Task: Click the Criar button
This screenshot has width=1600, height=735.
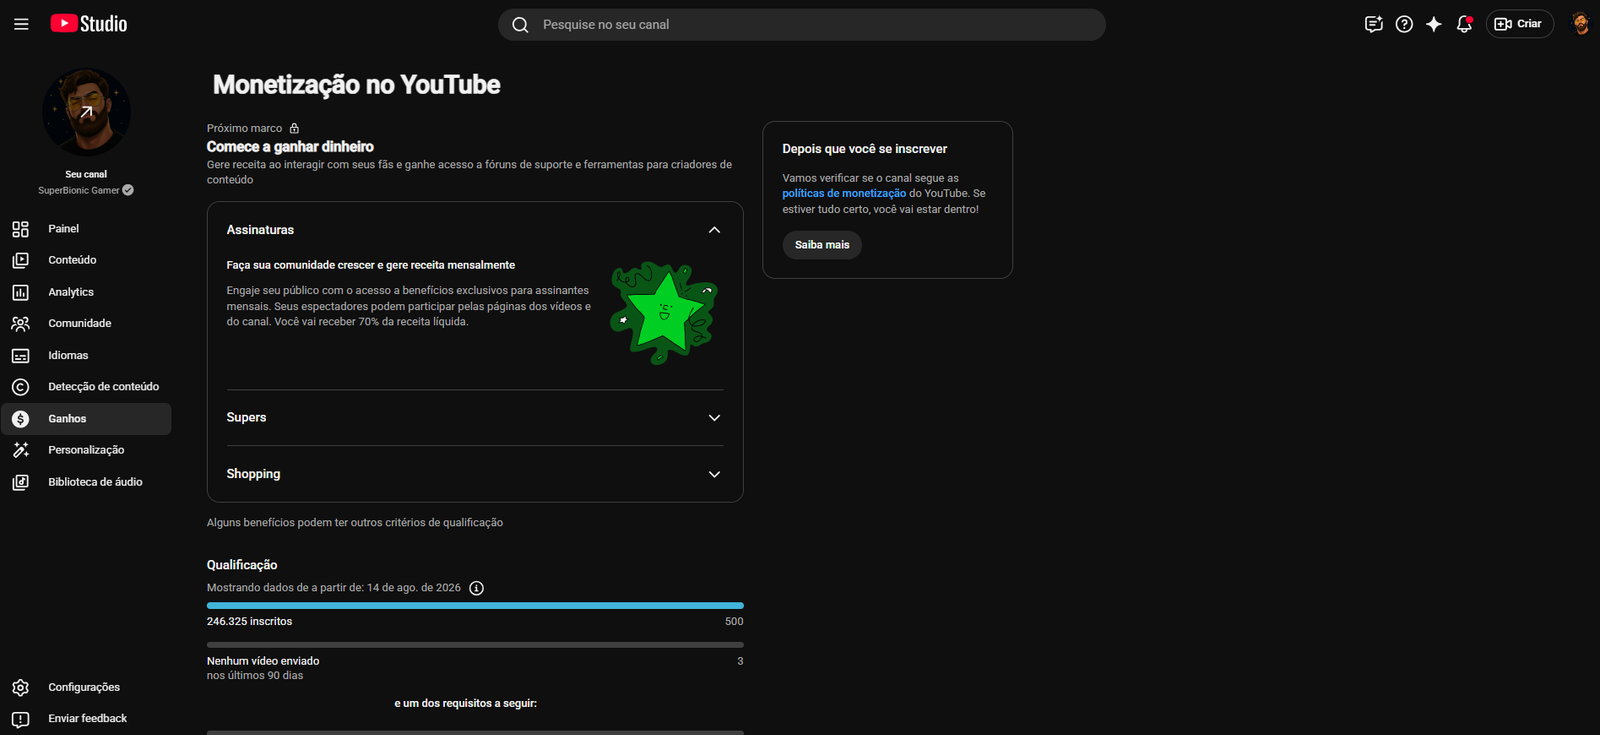Action: pyautogui.click(x=1519, y=24)
